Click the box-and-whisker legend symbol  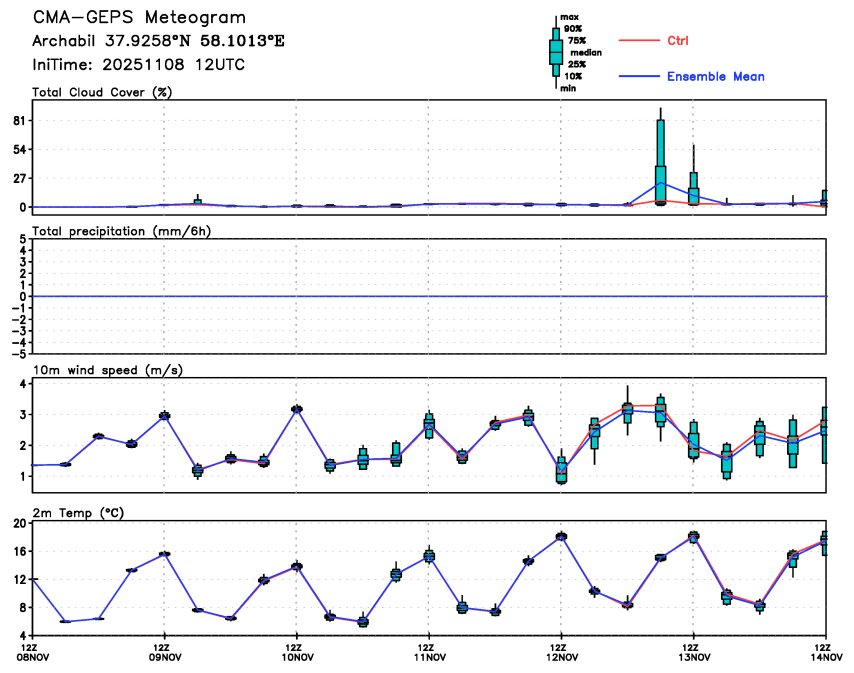click(556, 52)
